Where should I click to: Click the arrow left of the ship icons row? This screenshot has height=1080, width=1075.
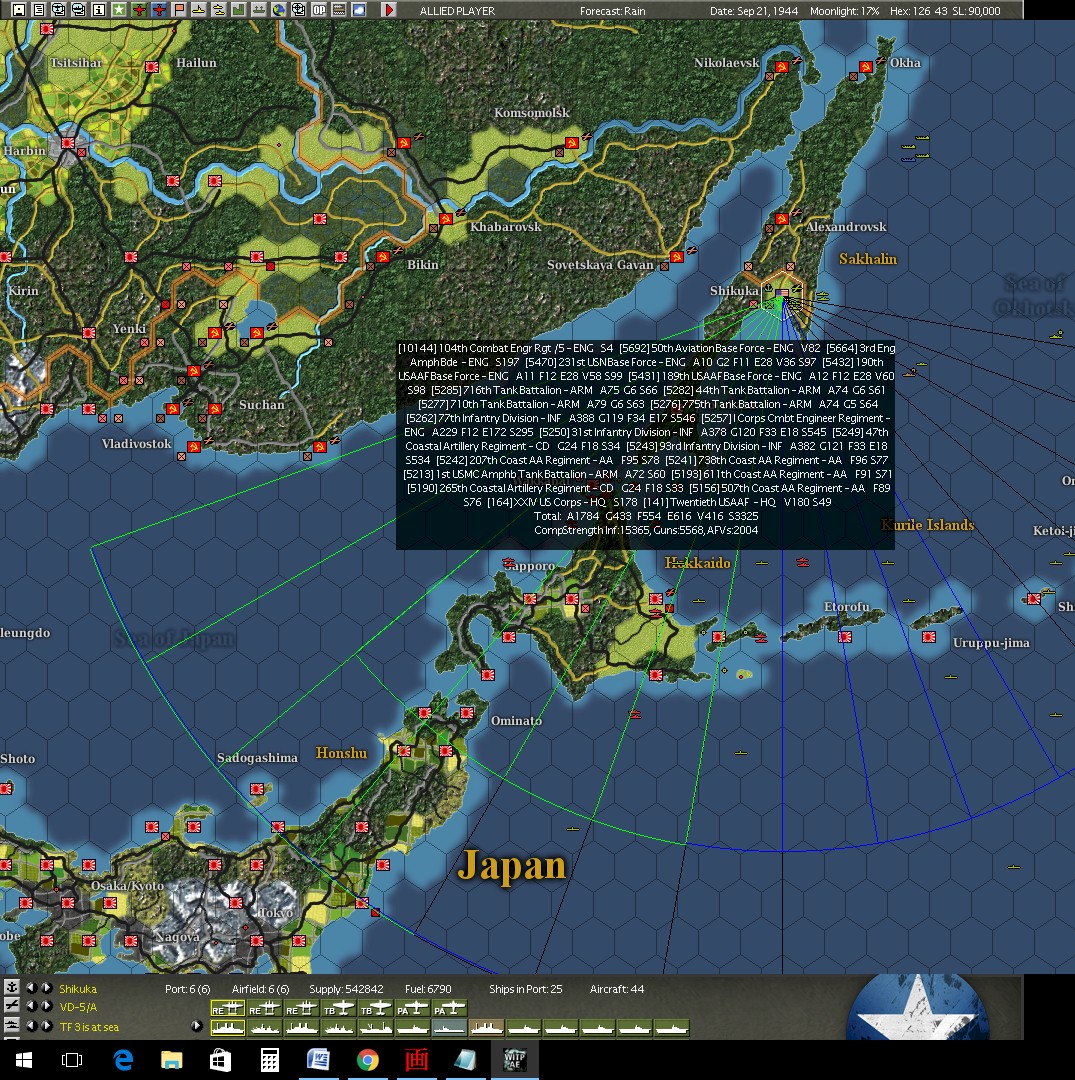pyautogui.click(x=196, y=1026)
